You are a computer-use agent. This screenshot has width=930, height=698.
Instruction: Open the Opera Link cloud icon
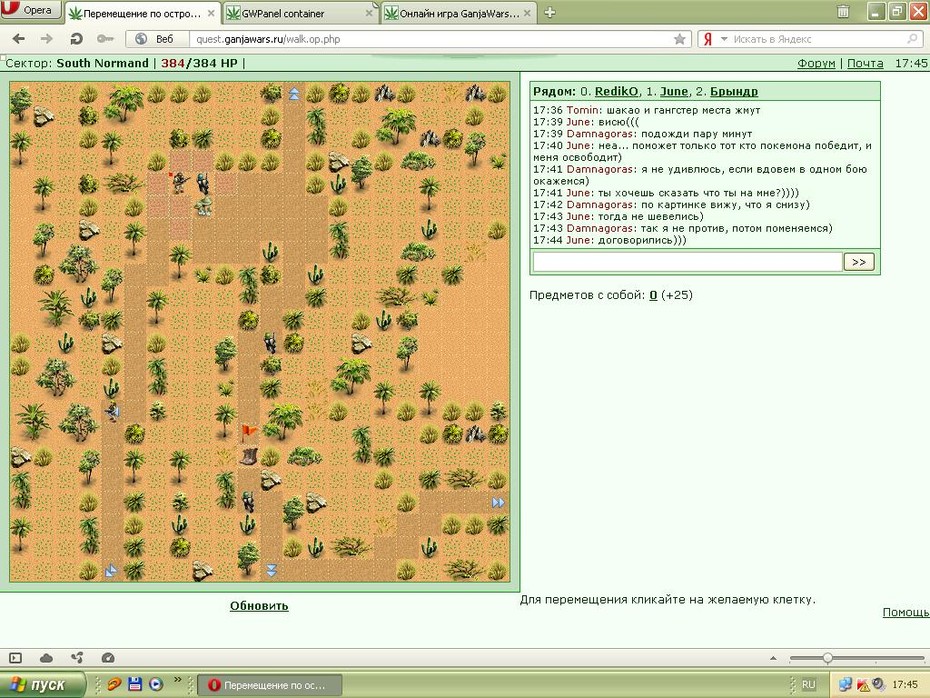(46, 658)
